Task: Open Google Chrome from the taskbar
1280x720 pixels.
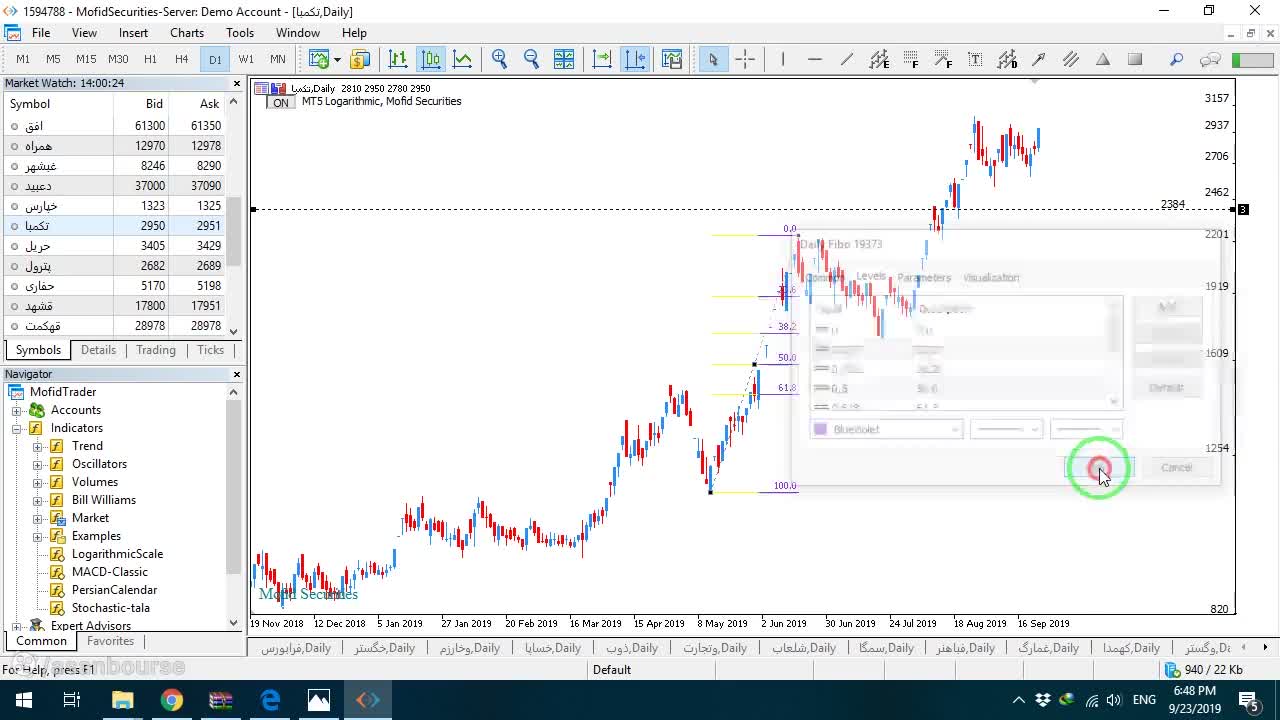Action: pyautogui.click(x=172, y=700)
